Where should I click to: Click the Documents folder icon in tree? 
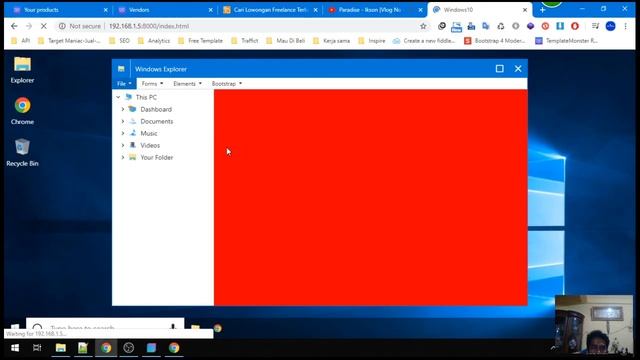tap(133, 121)
